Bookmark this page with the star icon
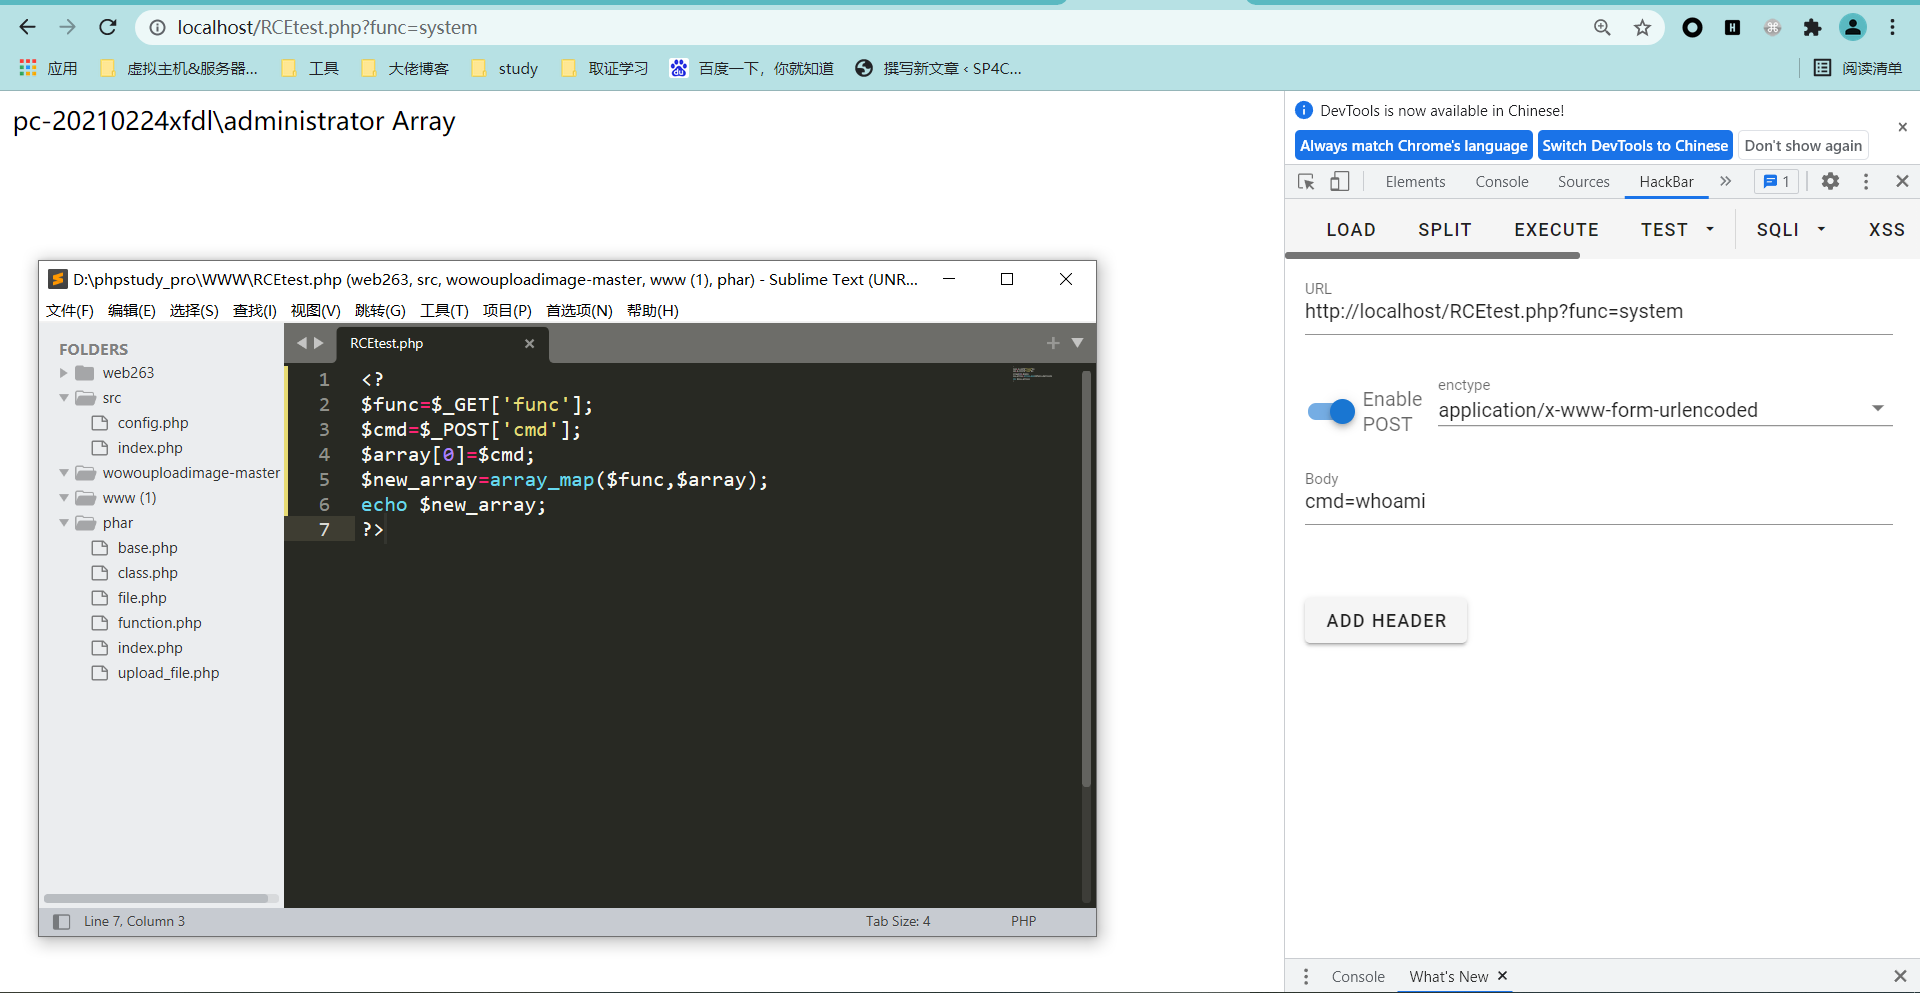This screenshot has height=993, width=1920. pyautogui.click(x=1642, y=28)
